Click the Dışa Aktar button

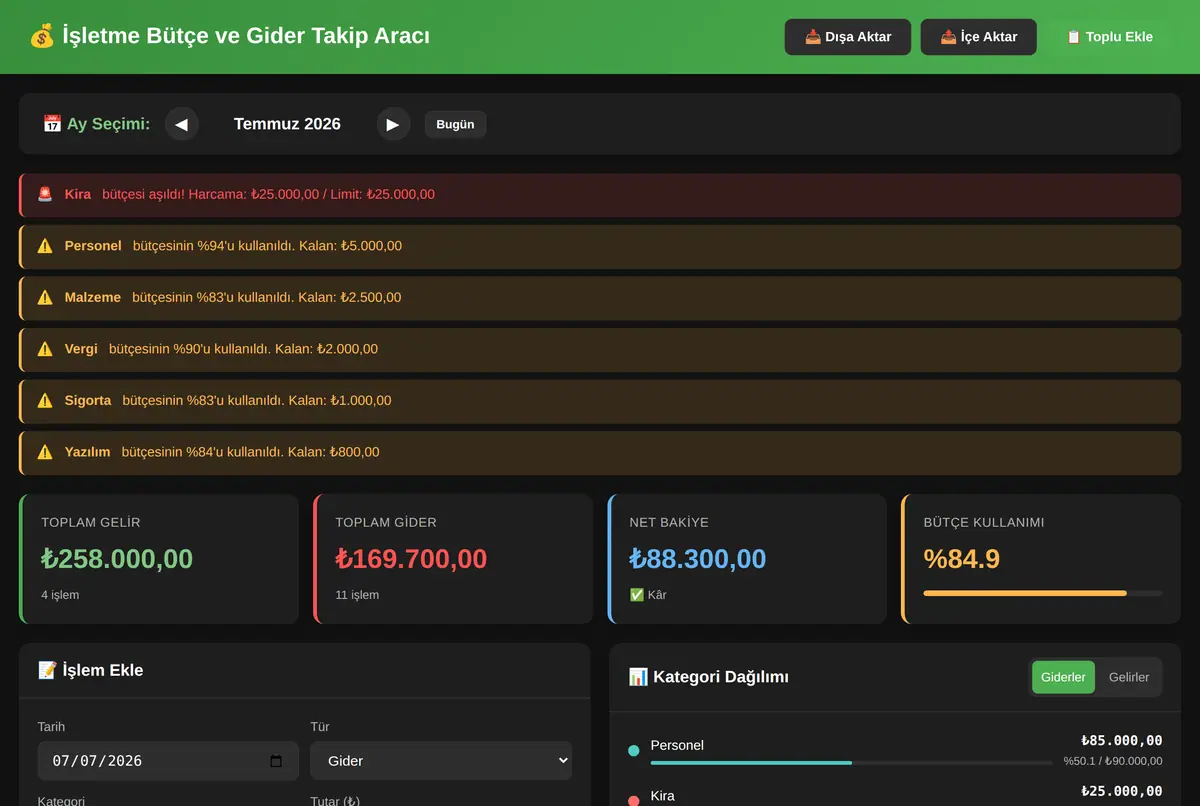click(848, 37)
